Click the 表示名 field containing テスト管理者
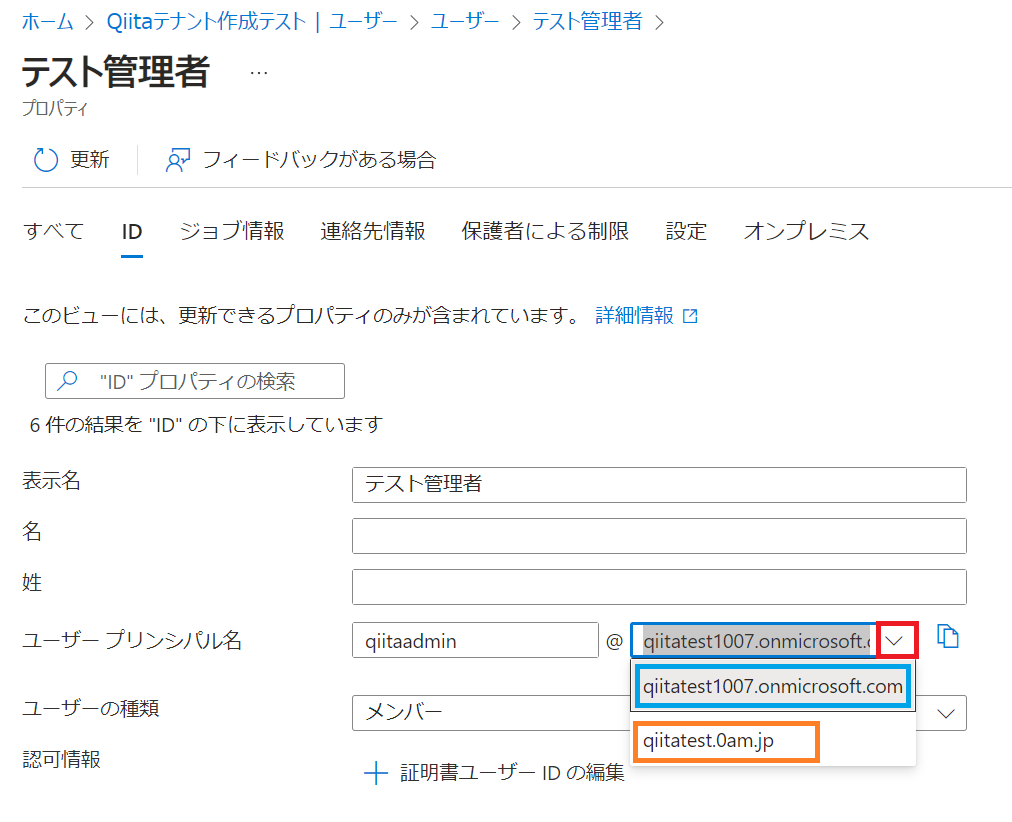Image resolution: width=1012 pixels, height=822 pixels. pos(660,485)
